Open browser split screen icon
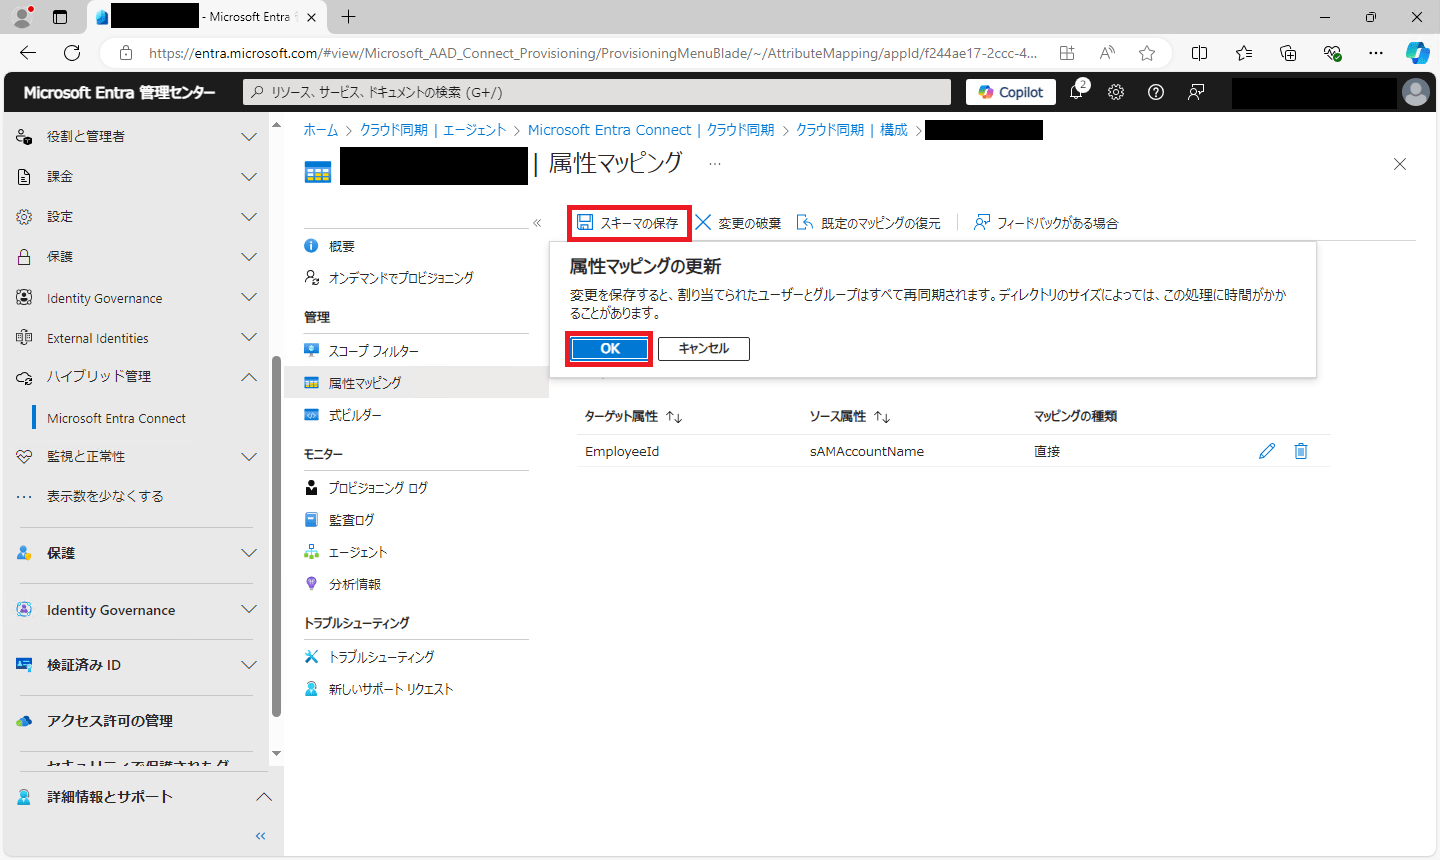The image size is (1440, 860). click(x=1200, y=53)
